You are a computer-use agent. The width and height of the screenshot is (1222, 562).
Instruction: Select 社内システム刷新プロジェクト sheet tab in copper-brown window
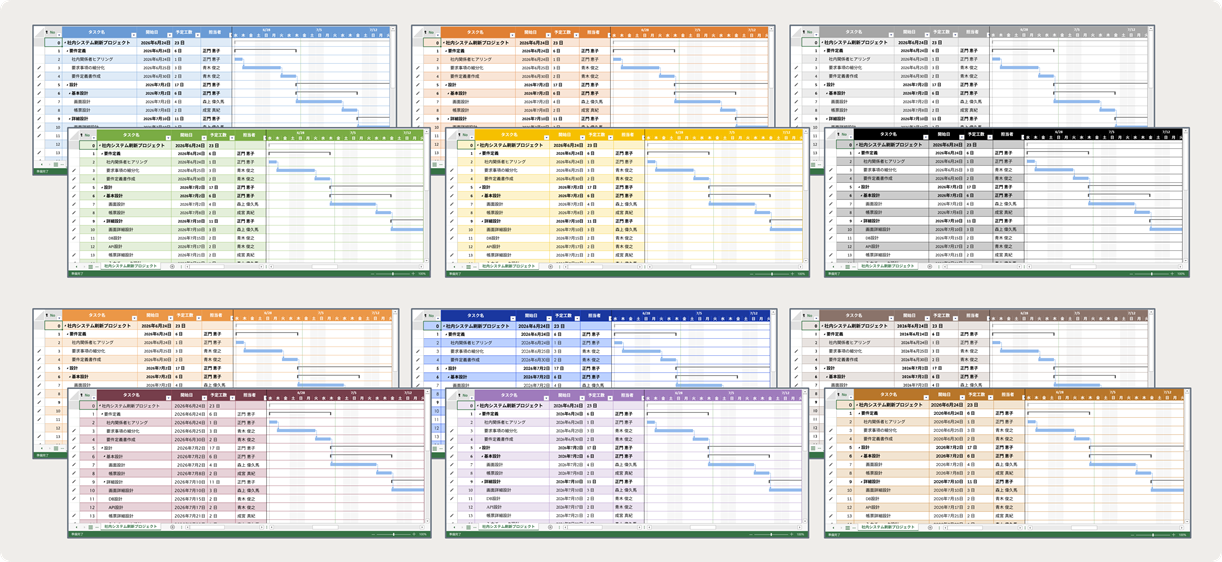point(888,527)
